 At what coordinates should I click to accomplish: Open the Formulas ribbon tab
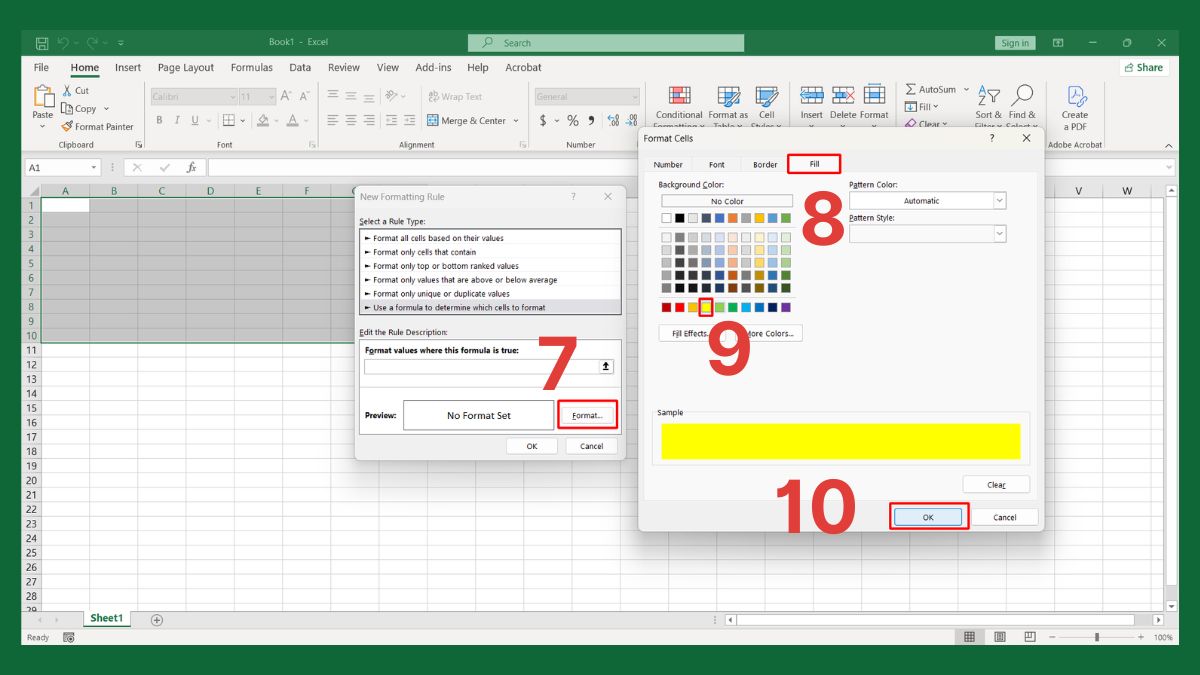(251, 67)
